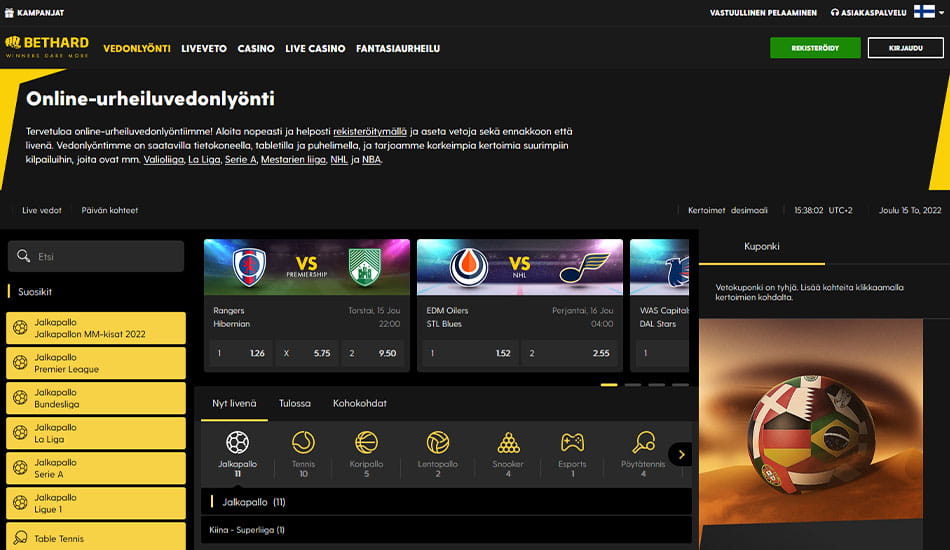Viewport: 950px width, 550px height.
Task: Select the Kuponki tab
Action: pyautogui.click(x=762, y=247)
